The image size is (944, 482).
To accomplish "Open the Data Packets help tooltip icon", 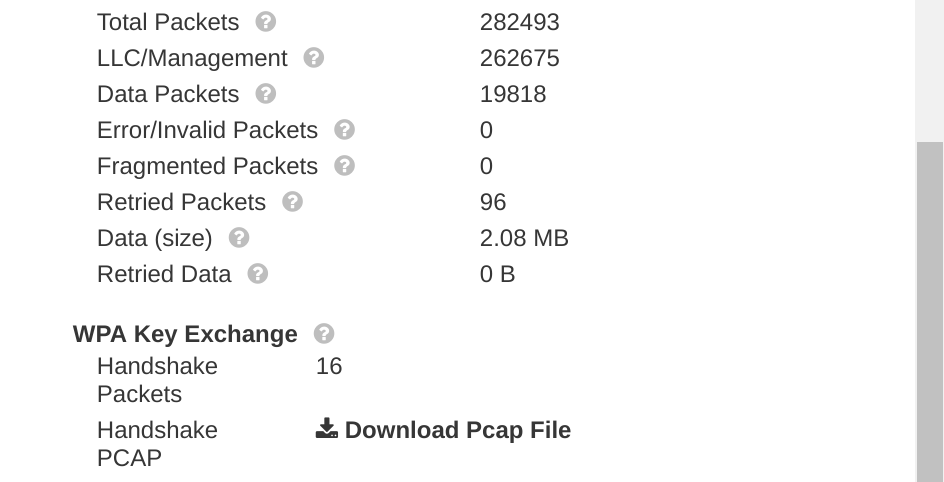I will tap(266, 94).
